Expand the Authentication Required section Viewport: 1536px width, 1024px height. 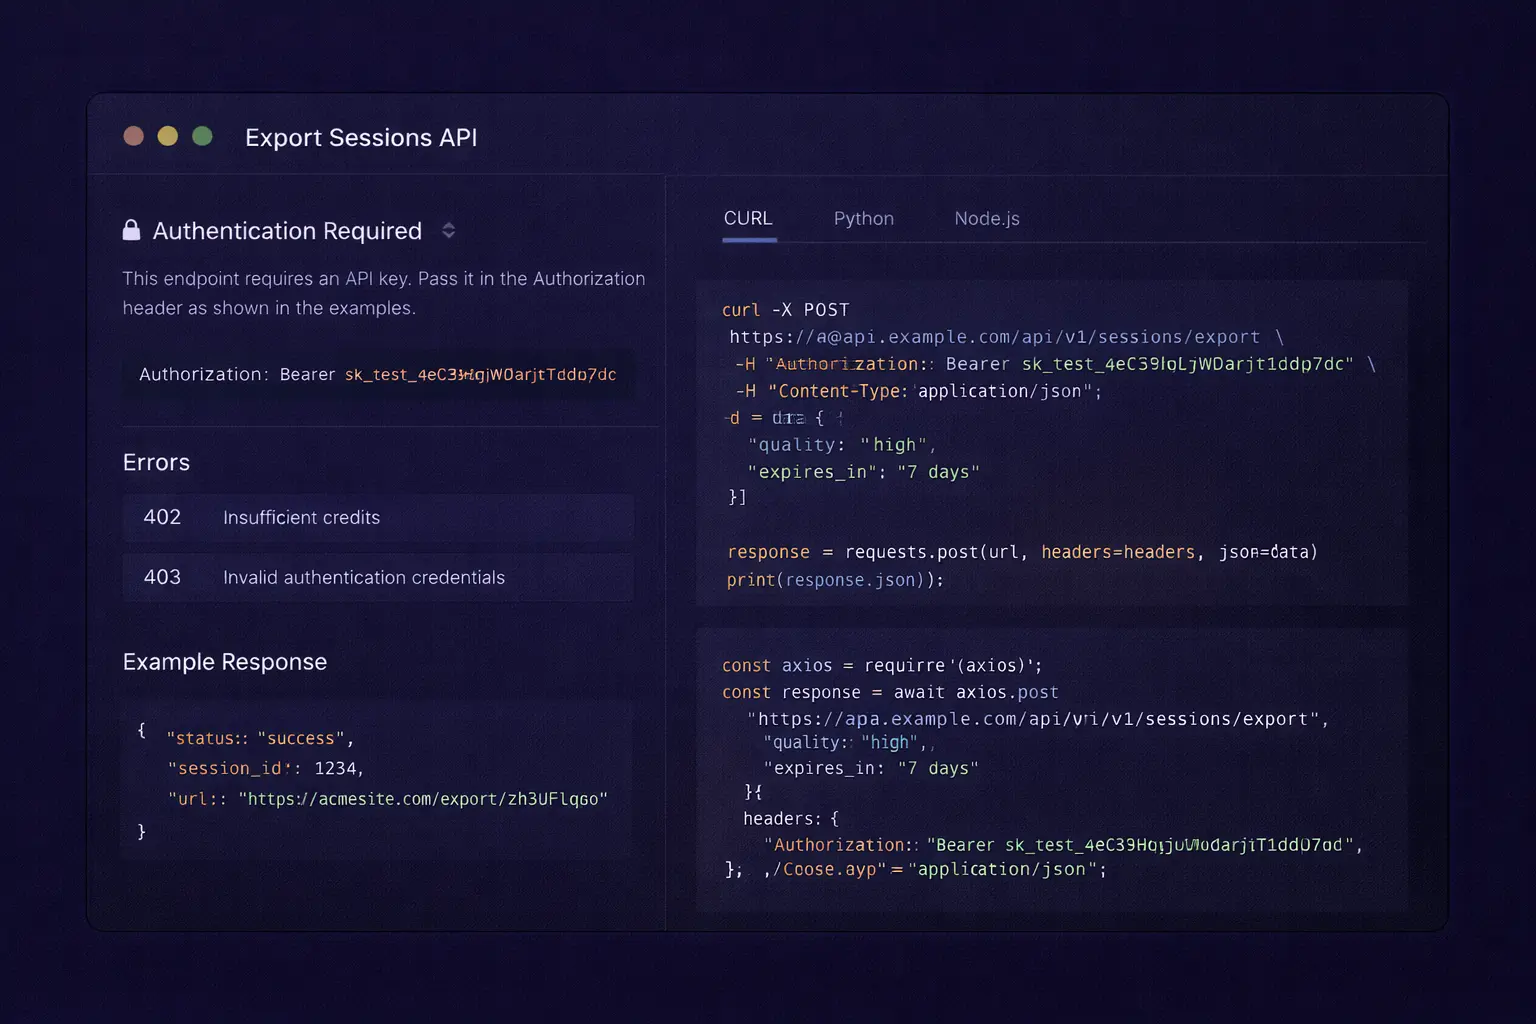[x=287, y=231]
